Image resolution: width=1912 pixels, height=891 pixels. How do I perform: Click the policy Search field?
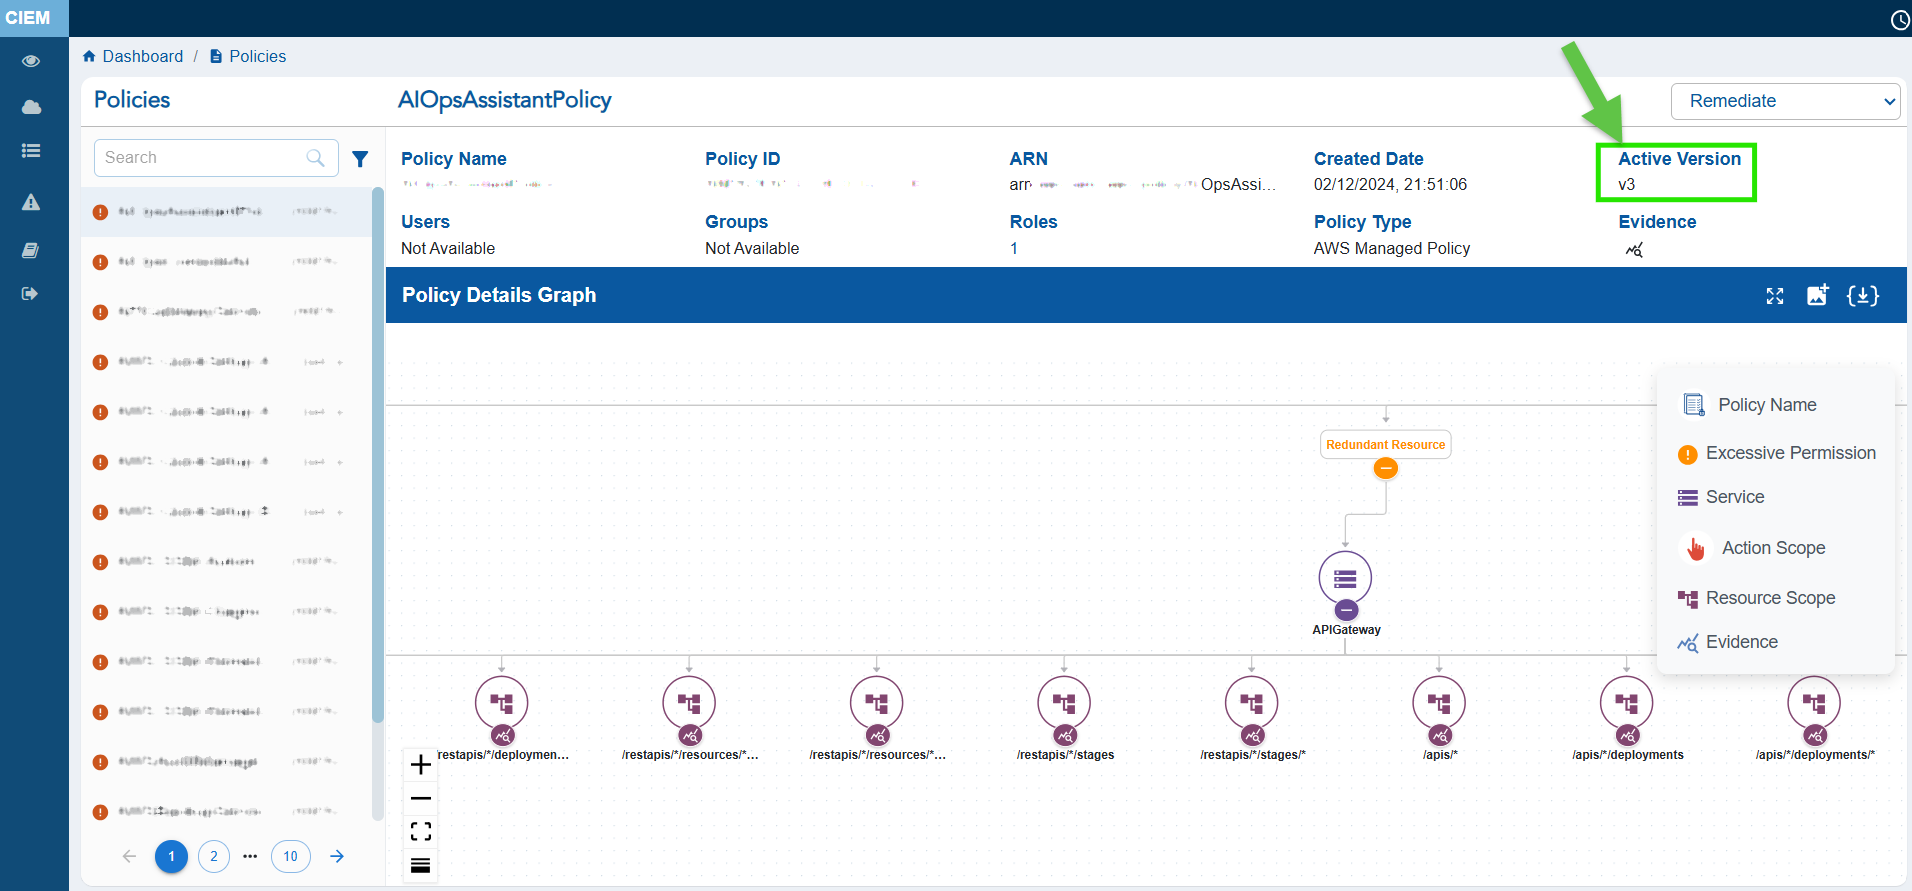click(x=200, y=158)
